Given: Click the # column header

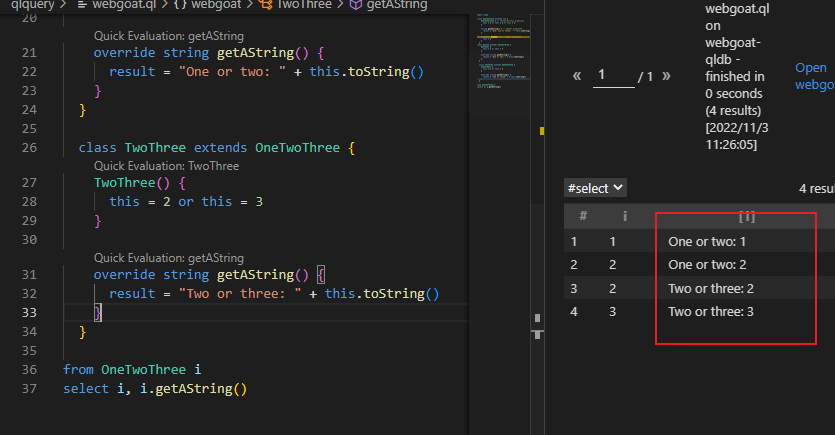Looking at the screenshot, I should click(583, 216).
